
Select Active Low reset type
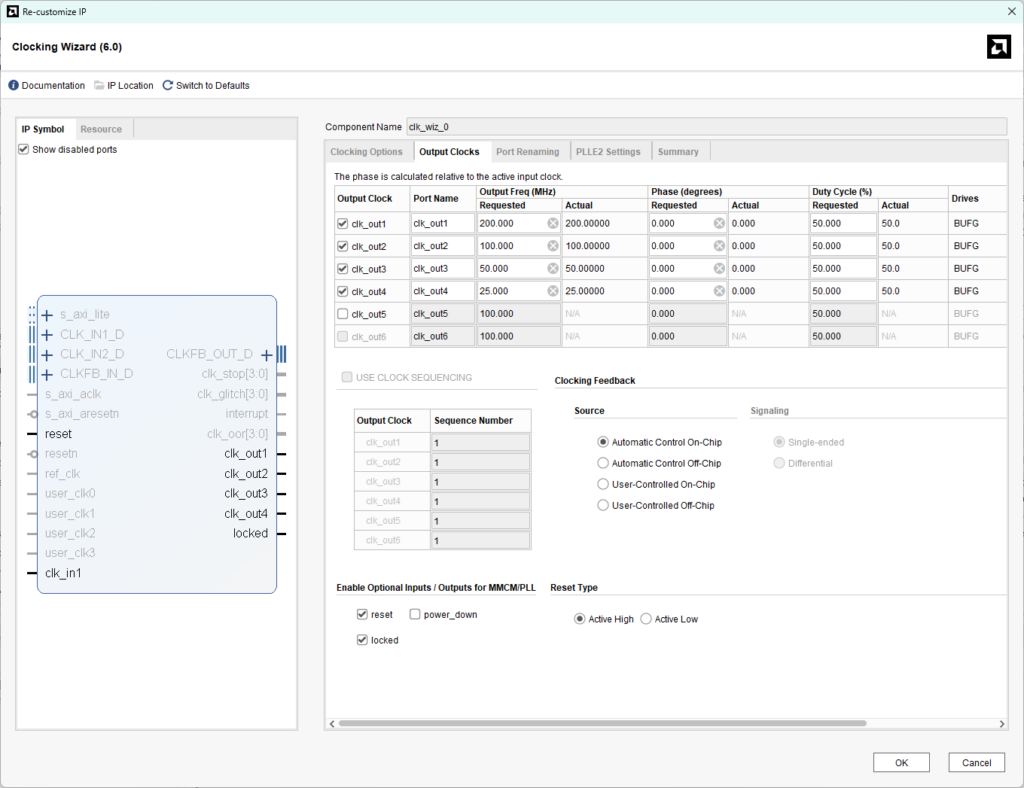(646, 619)
